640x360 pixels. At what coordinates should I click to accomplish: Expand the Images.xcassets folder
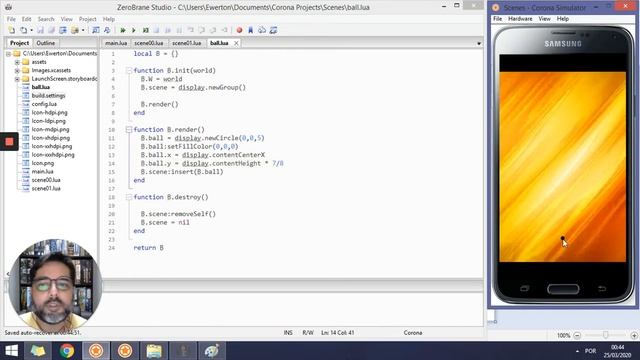(17, 71)
